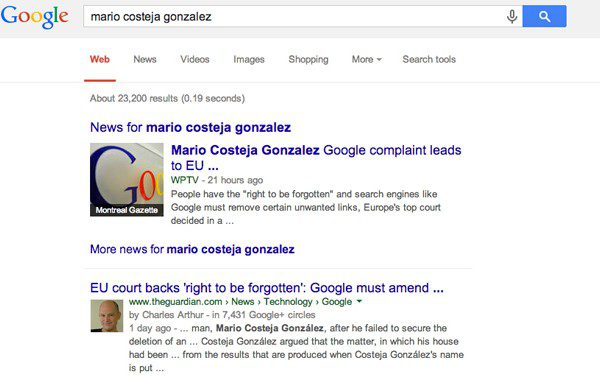Select the Images tab

(249, 59)
